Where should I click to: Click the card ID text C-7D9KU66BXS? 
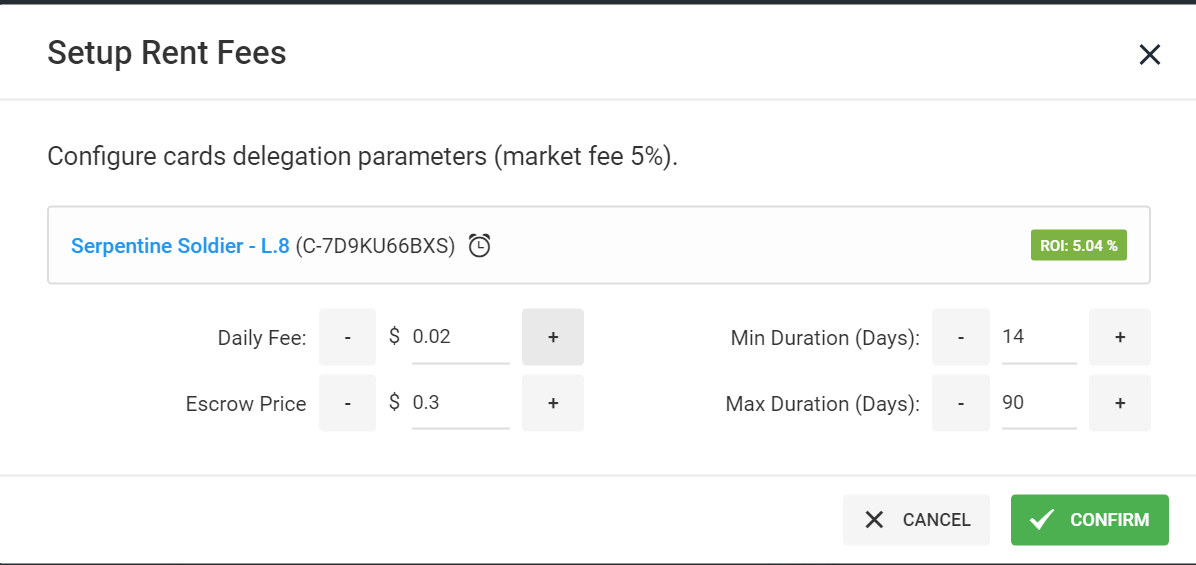(375, 246)
